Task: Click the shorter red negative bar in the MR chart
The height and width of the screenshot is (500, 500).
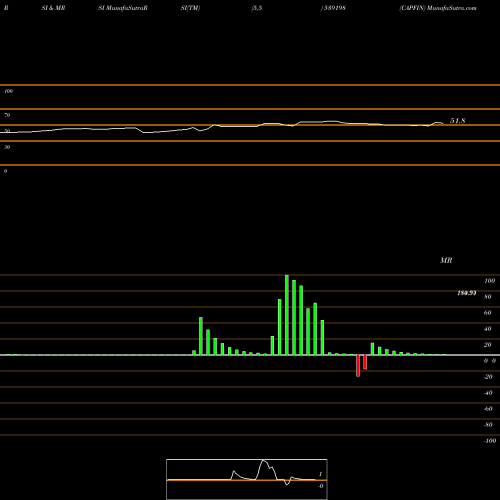Action: (365, 362)
